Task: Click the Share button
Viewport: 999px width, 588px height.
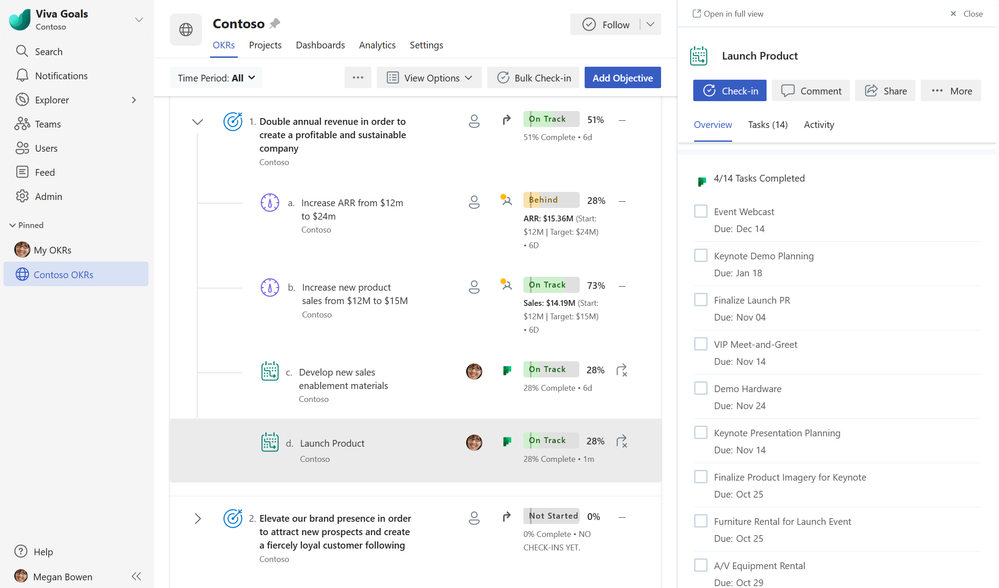Action: [886, 90]
